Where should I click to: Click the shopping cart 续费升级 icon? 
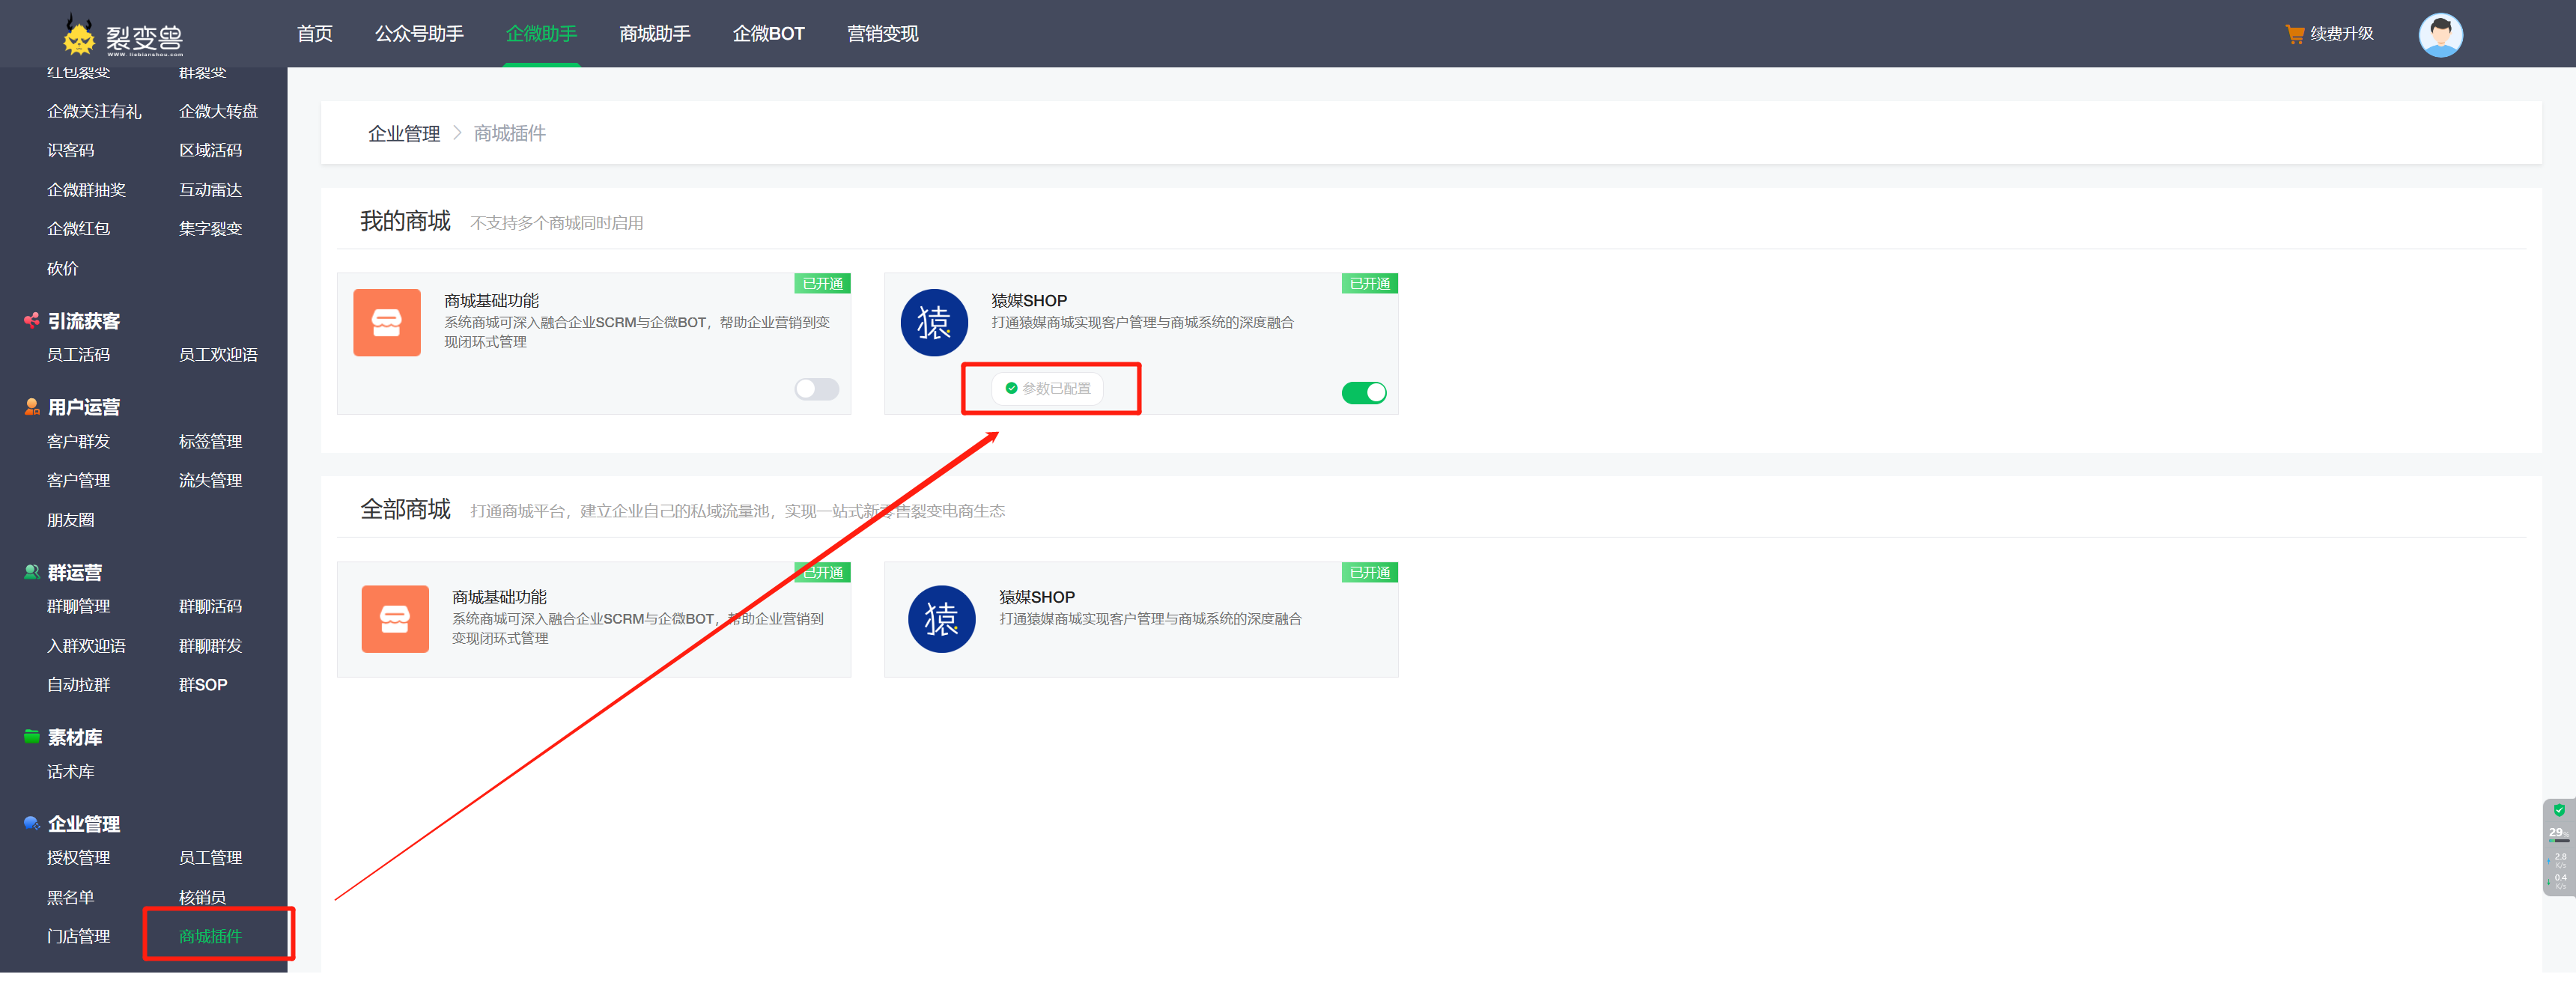pyautogui.click(x=2294, y=34)
